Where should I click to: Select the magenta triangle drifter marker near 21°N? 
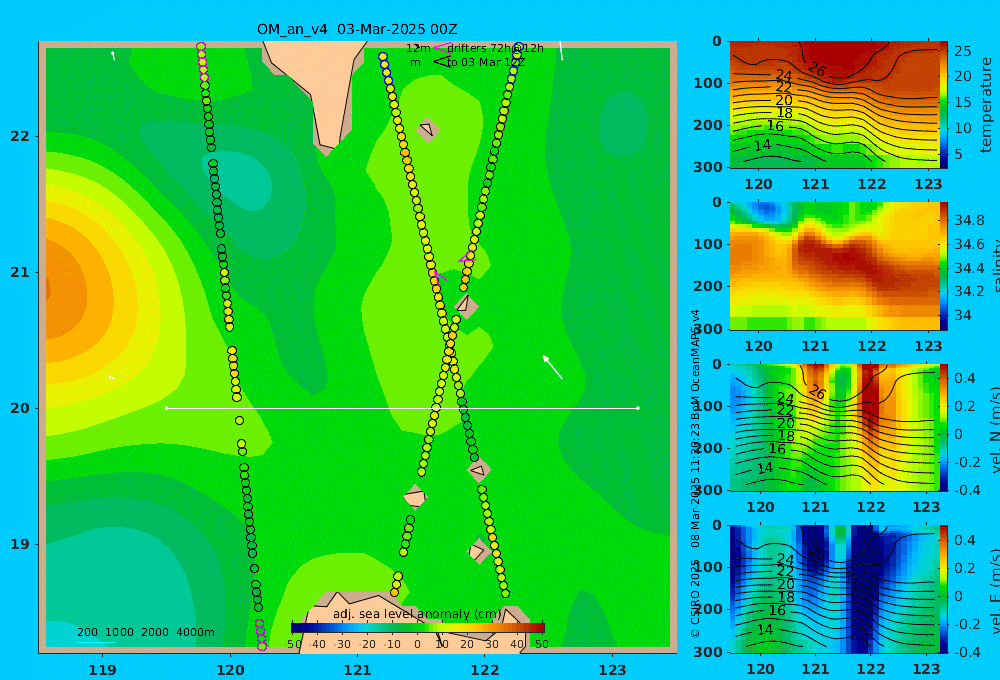(x=467, y=258)
